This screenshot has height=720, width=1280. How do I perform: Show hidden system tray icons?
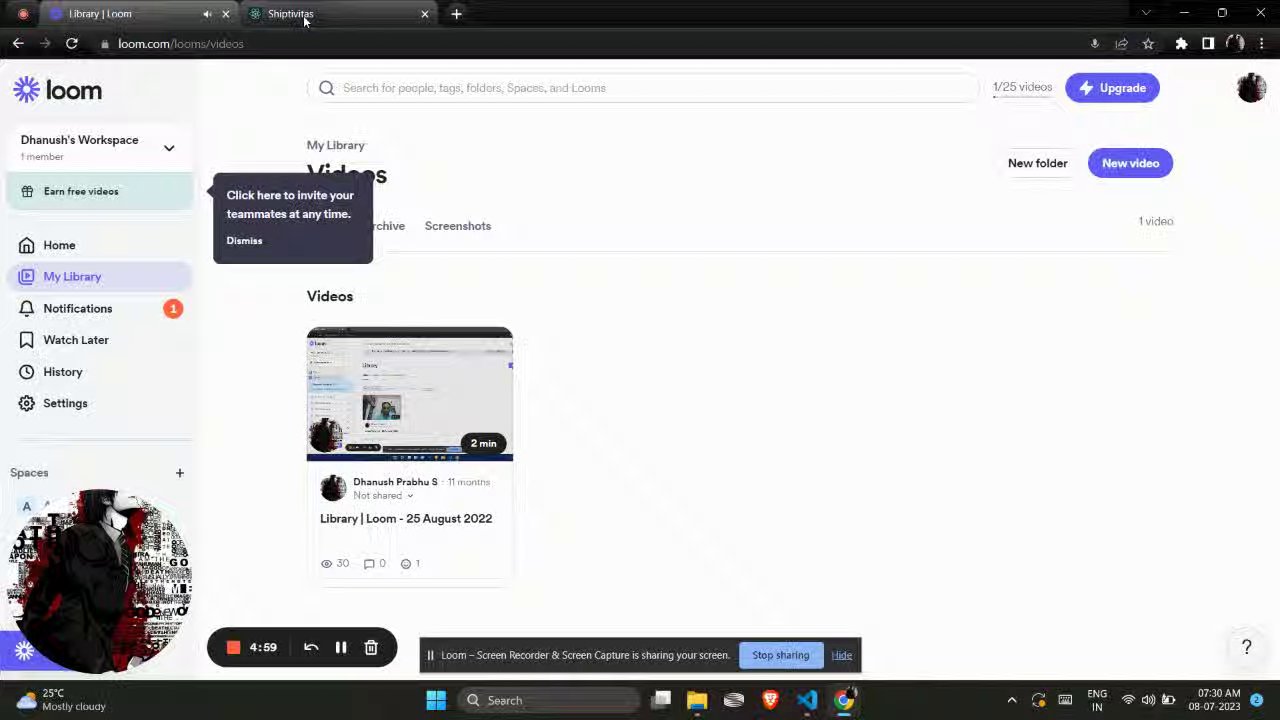(x=1011, y=701)
